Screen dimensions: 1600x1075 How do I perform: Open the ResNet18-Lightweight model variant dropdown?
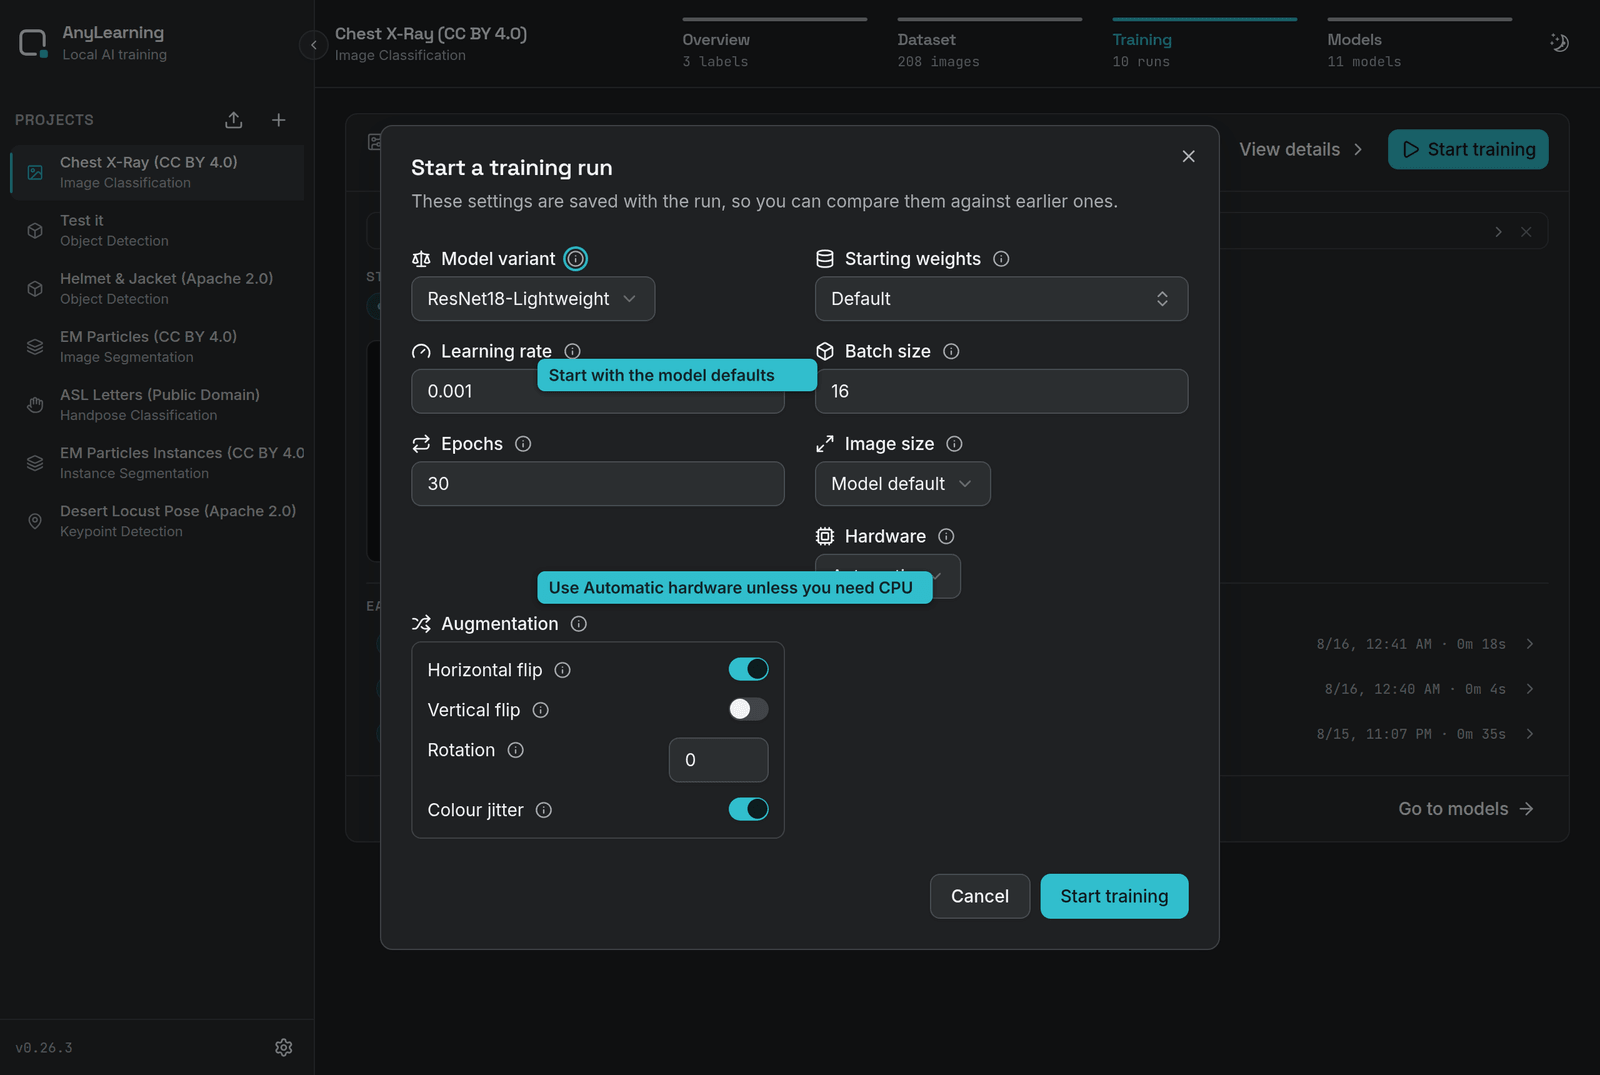(x=533, y=299)
